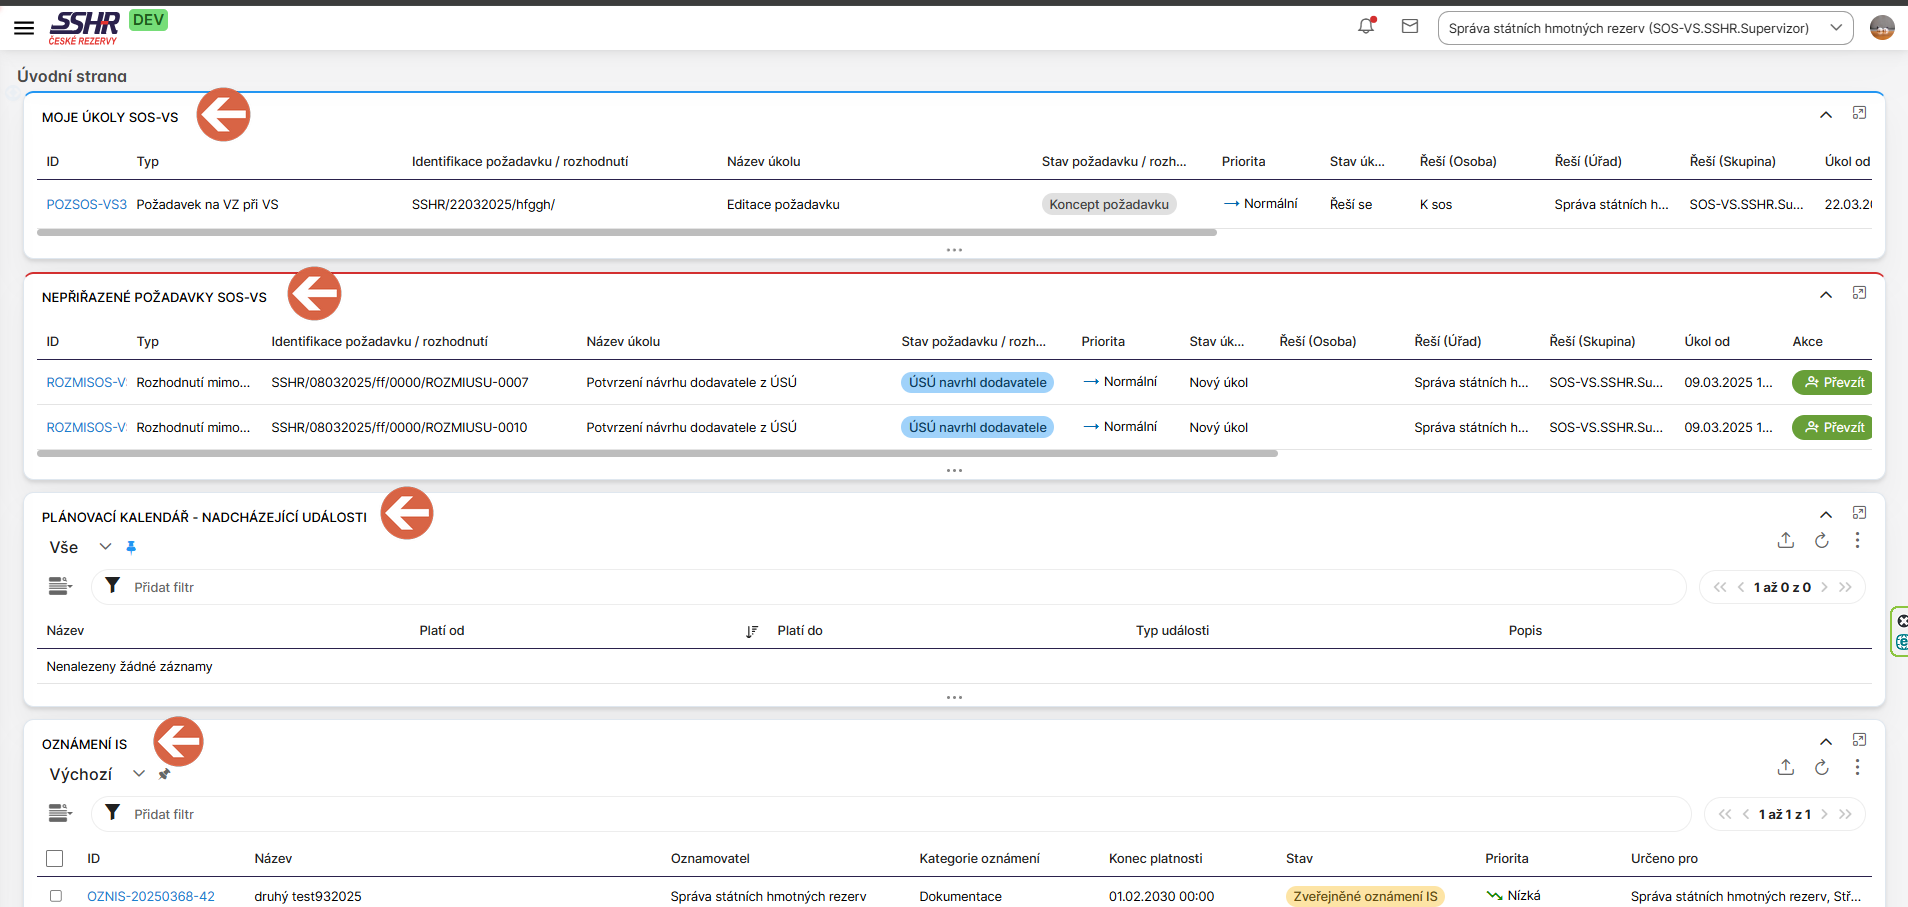Select all rows in Oznámení IS

point(55,858)
